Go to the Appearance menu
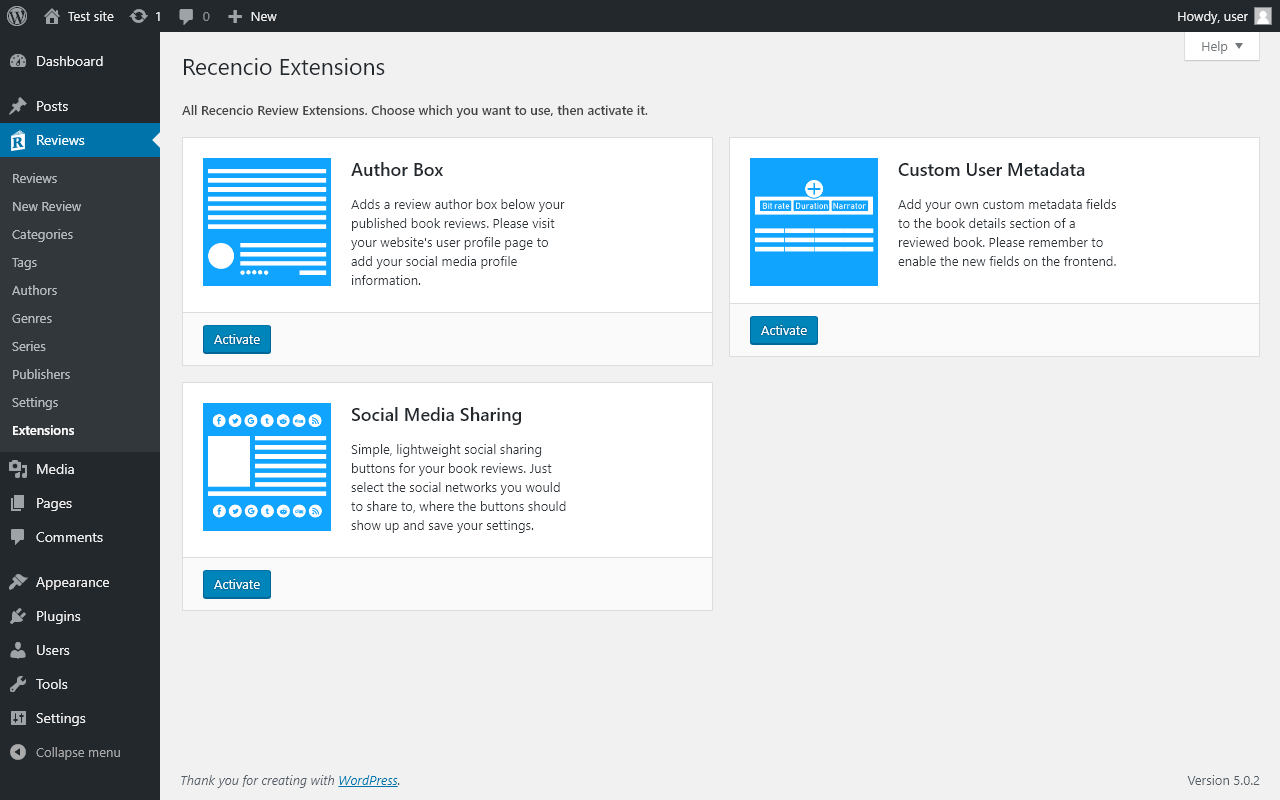The width and height of the screenshot is (1280, 800). 72,582
